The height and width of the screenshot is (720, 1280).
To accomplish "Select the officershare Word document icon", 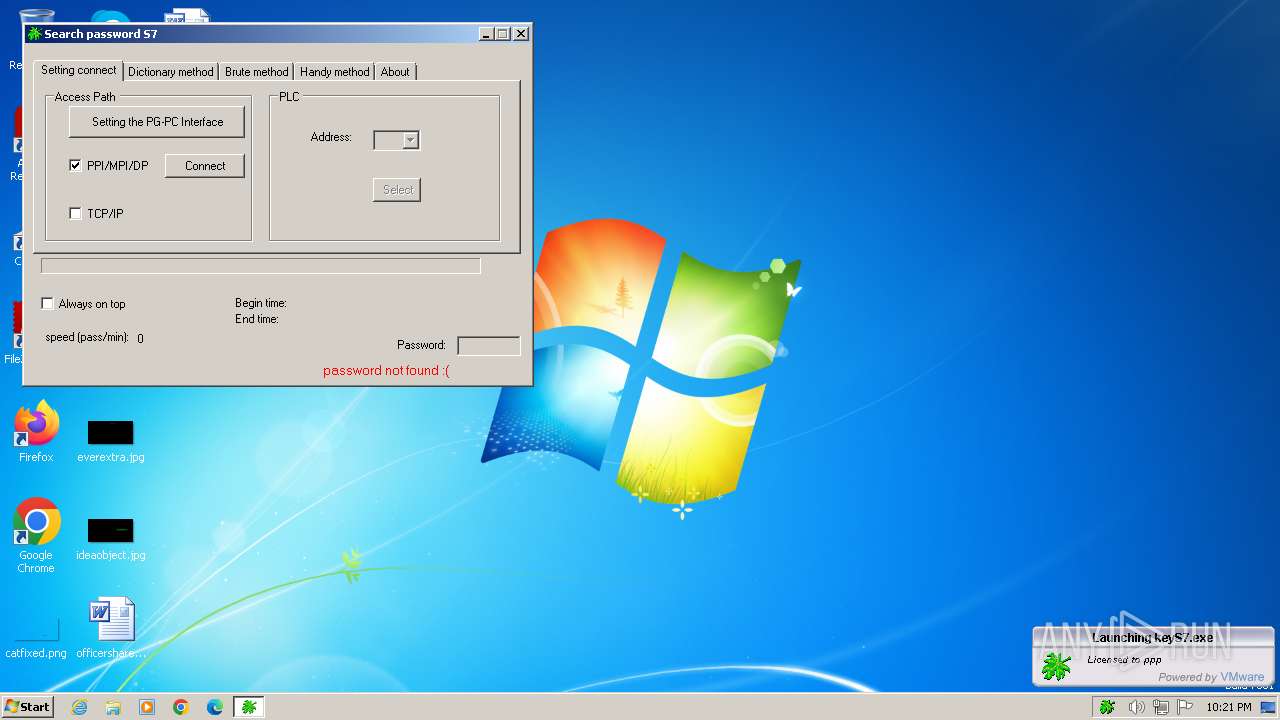I will click(111, 628).
